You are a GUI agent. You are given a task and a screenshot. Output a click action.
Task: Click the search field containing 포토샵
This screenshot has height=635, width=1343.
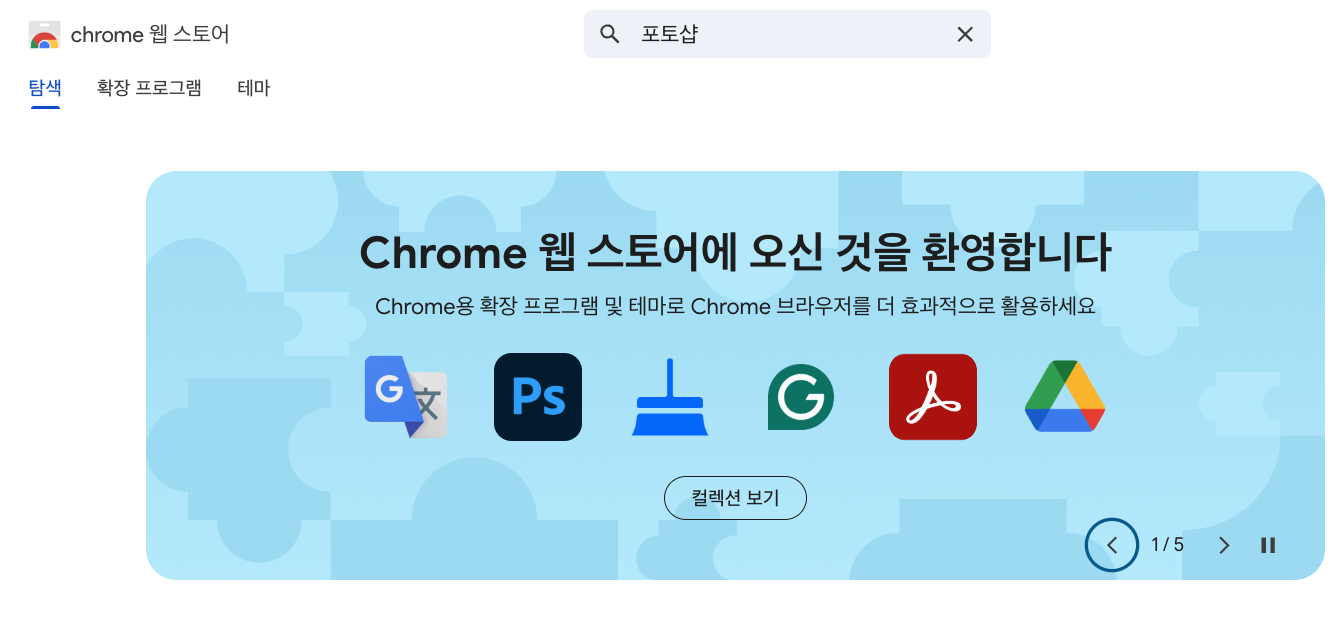[x=787, y=34]
